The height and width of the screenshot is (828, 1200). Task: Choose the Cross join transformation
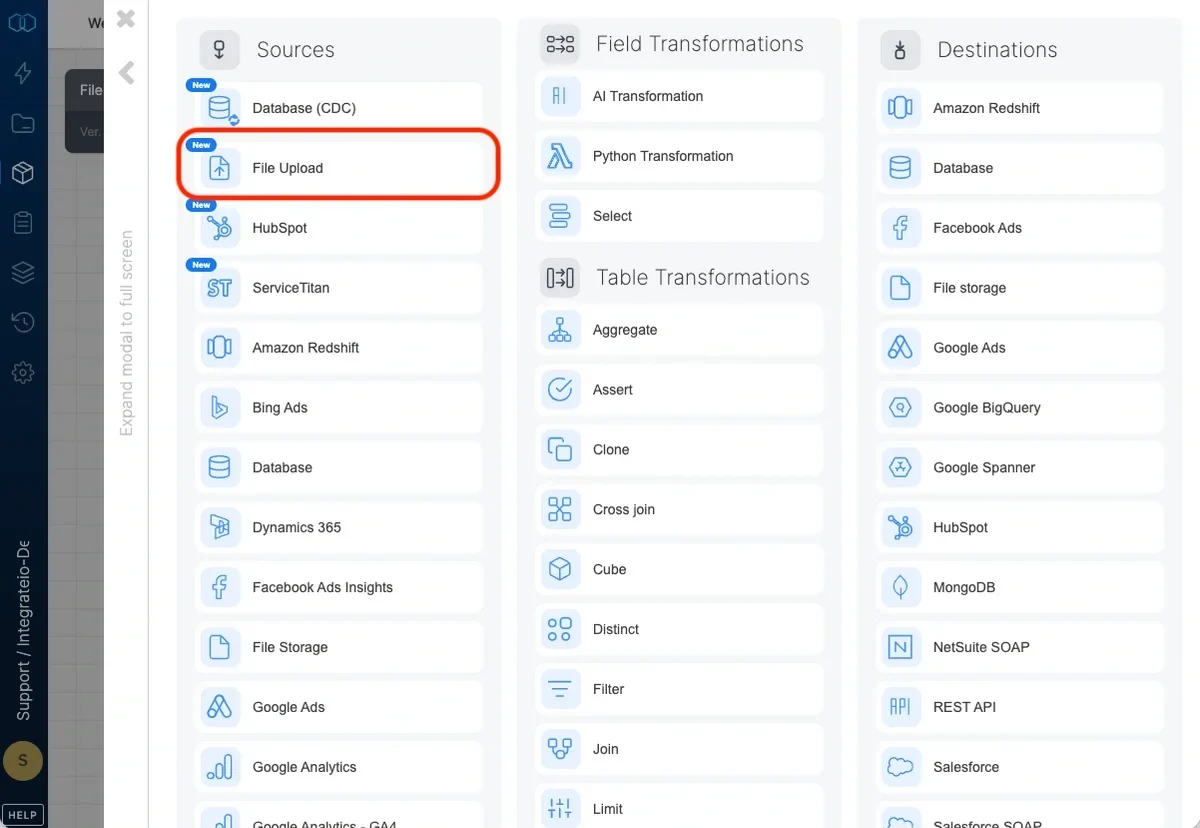tap(679, 509)
